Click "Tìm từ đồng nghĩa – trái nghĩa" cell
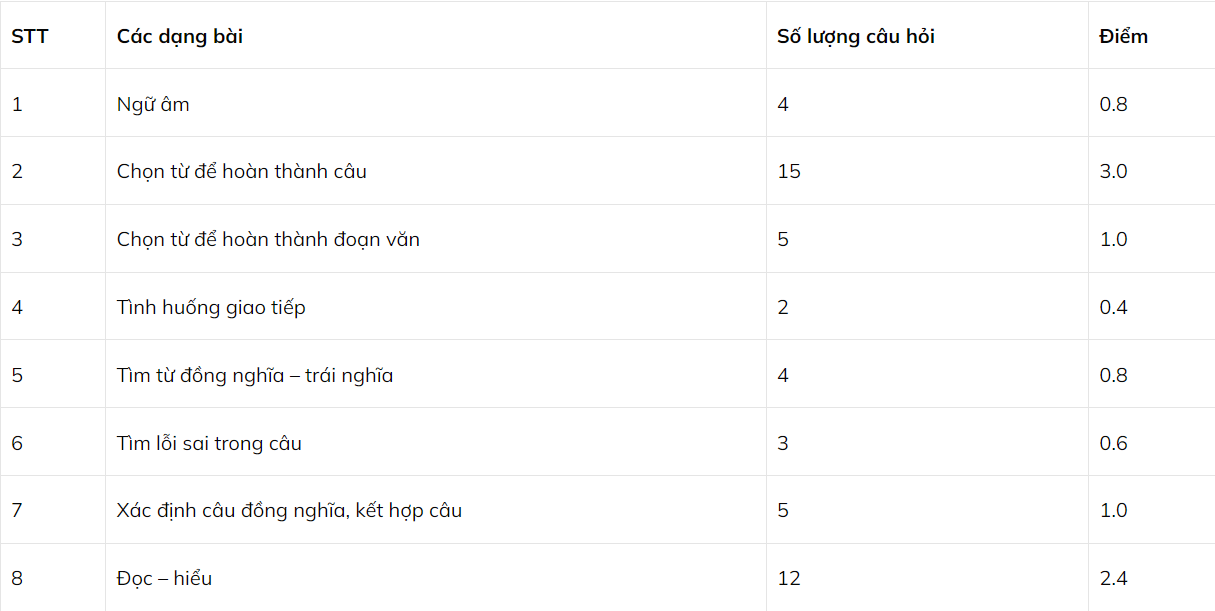Image resolution: width=1215 pixels, height=611 pixels. tap(255, 376)
